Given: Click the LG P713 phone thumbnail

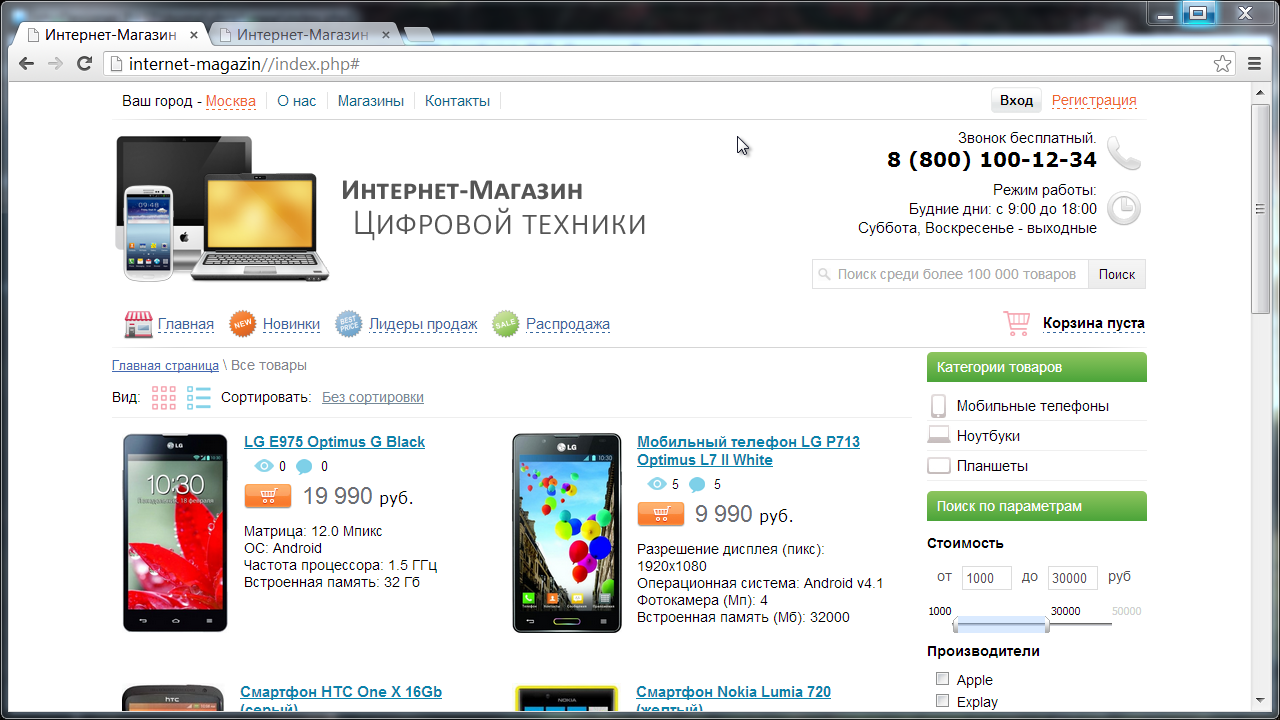Looking at the screenshot, I should point(567,533).
